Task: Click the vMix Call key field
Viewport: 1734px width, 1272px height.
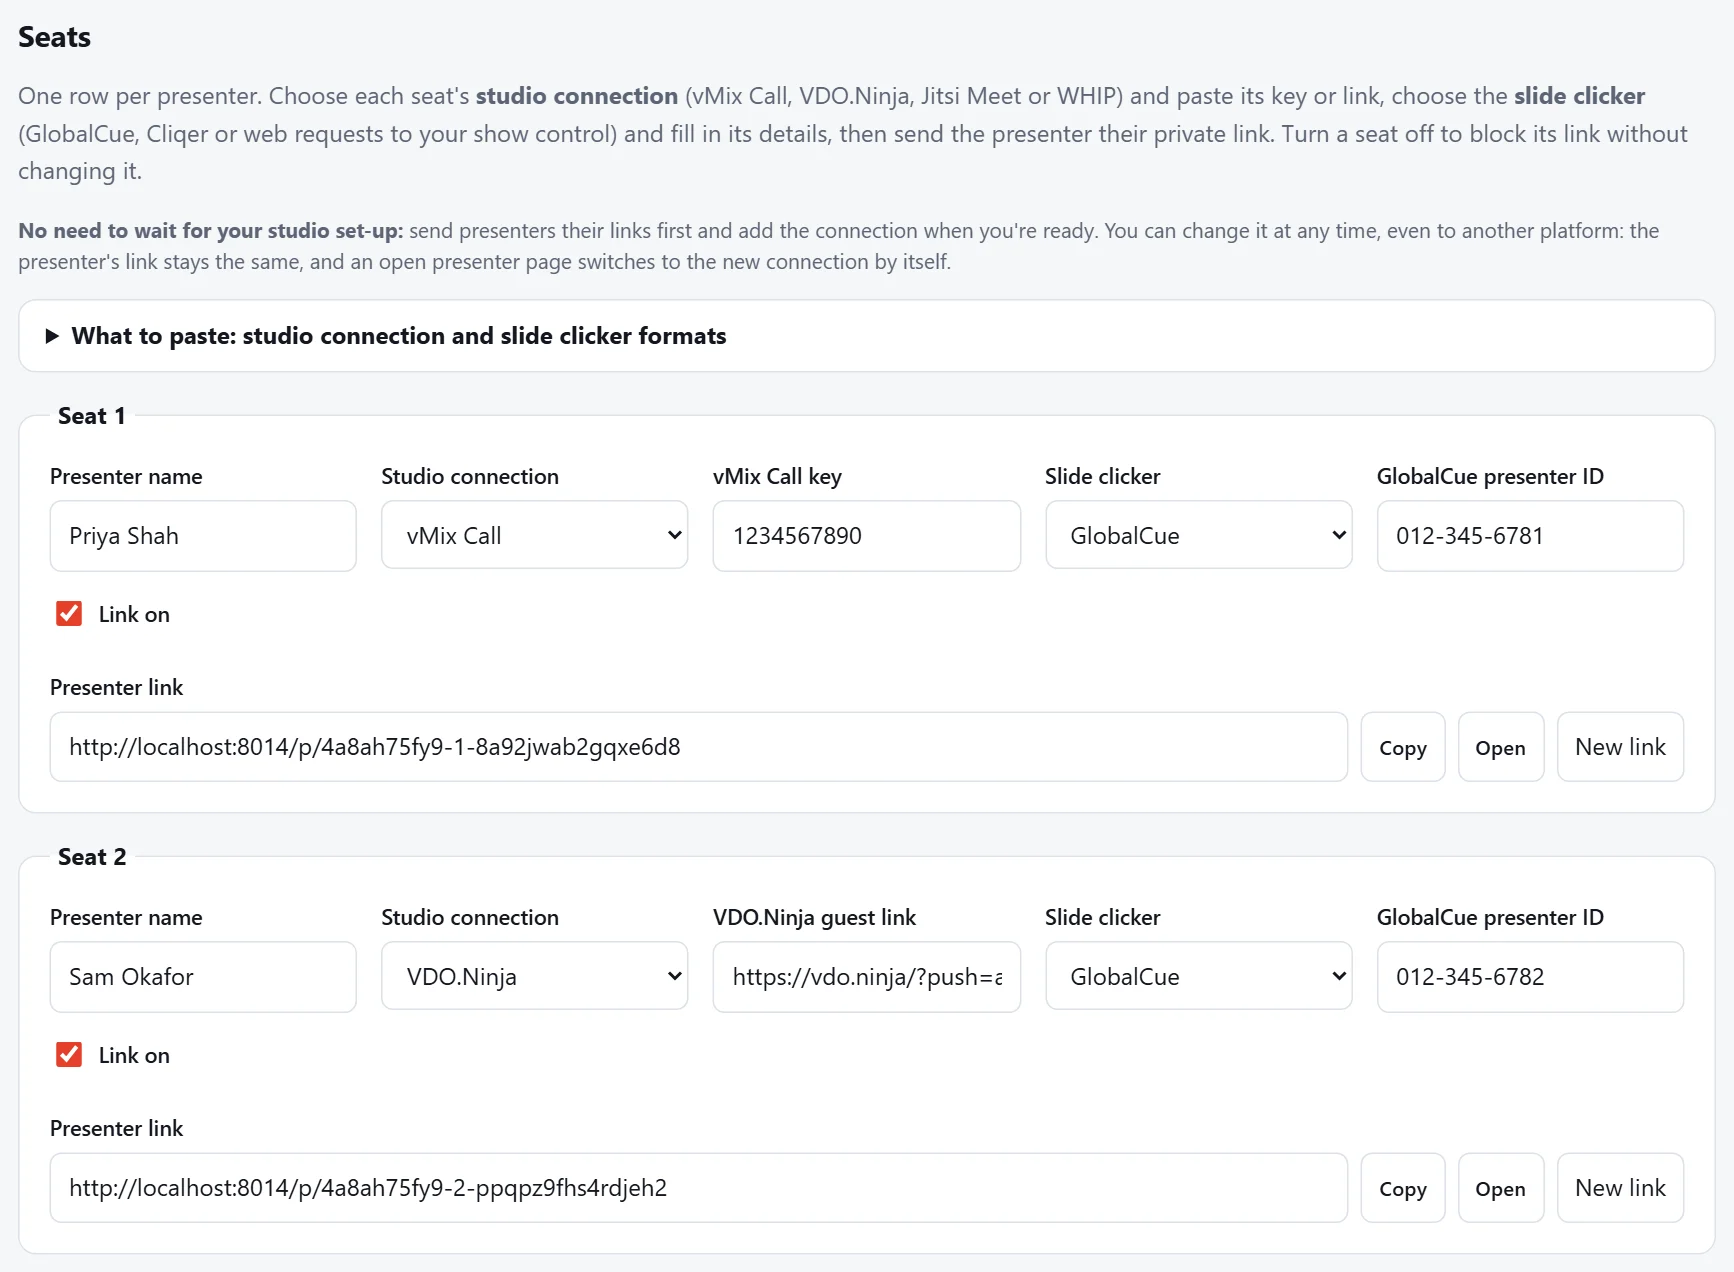Action: click(x=866, y=536)
